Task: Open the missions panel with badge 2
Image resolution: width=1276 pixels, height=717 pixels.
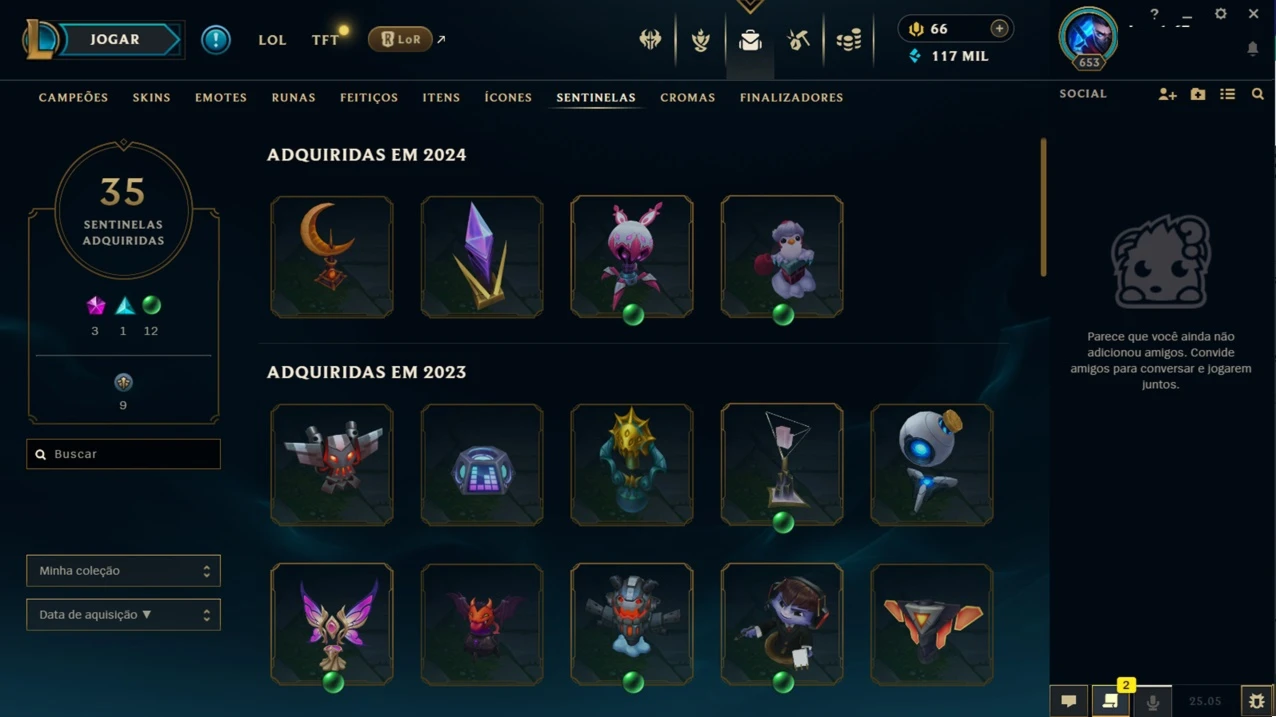Action: (x=1110, y=702)
